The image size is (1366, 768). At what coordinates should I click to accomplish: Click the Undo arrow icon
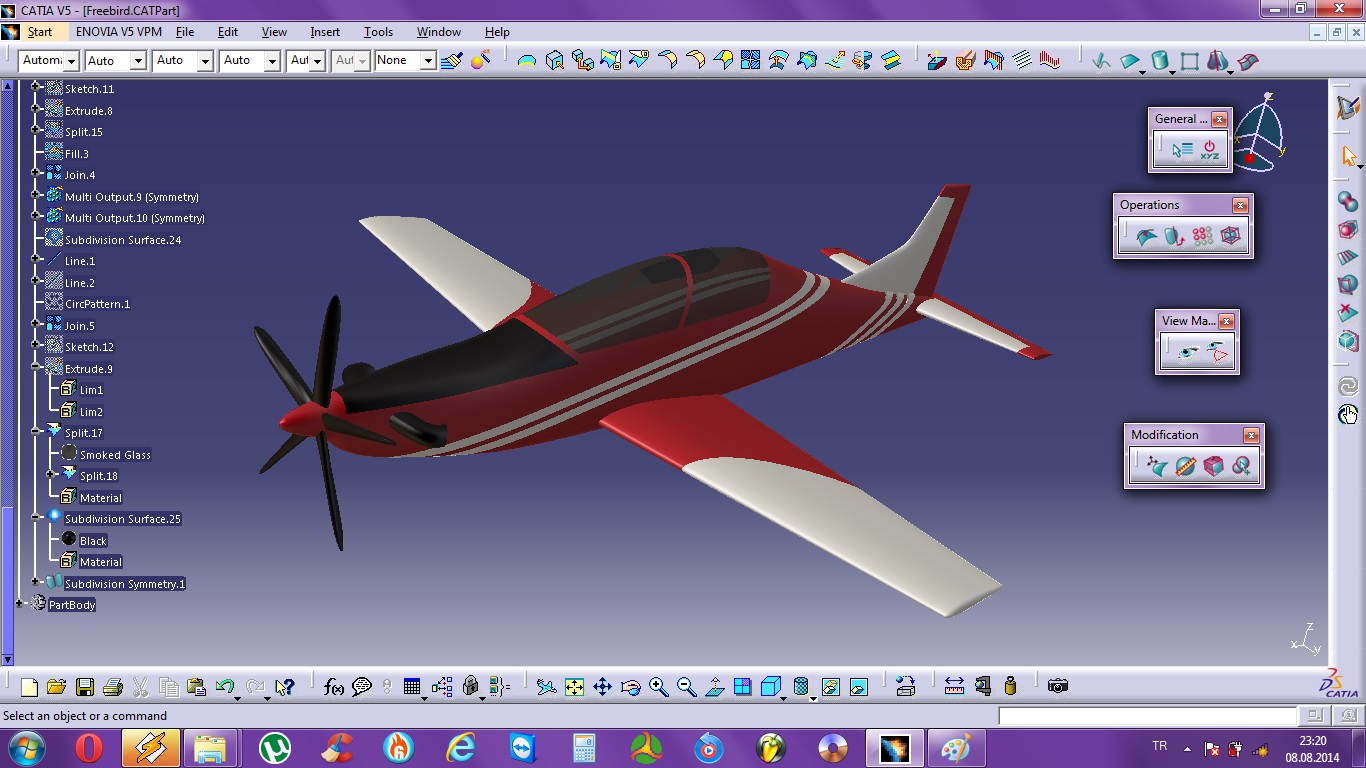pyautogui.click(x=225, y=687)
